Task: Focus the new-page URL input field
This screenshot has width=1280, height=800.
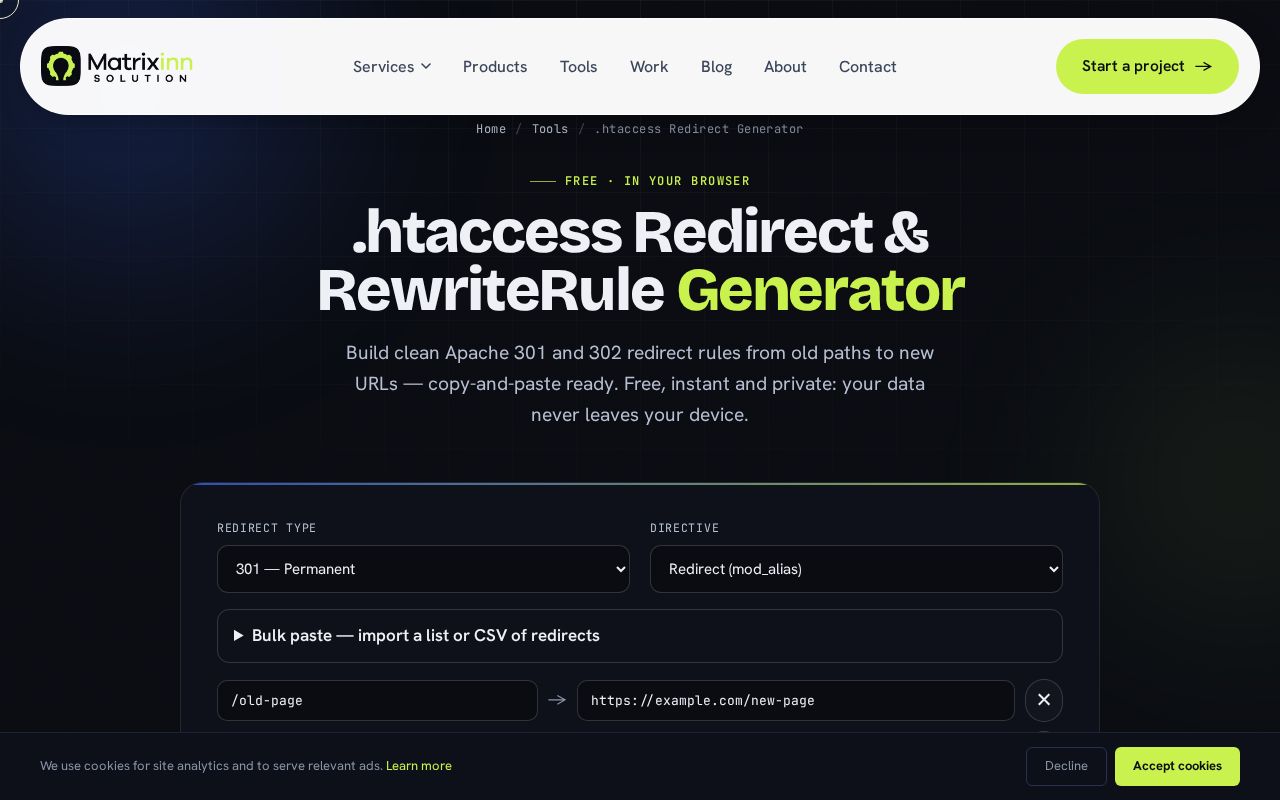Action: pyautogui.click(x=796, y=700)
